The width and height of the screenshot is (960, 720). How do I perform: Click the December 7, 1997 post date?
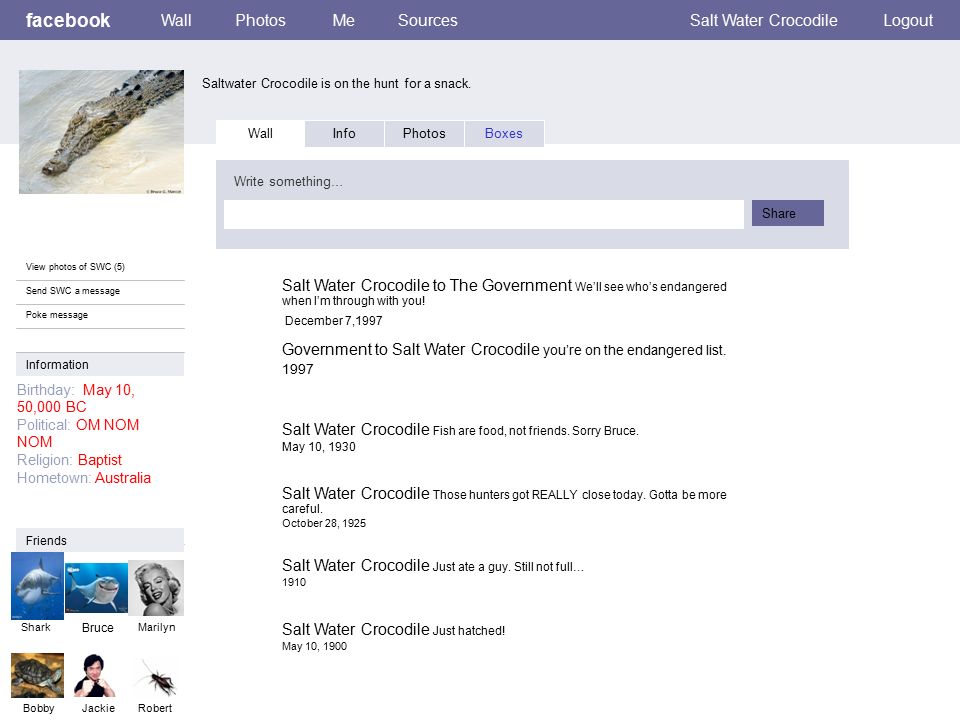point(334,321)
